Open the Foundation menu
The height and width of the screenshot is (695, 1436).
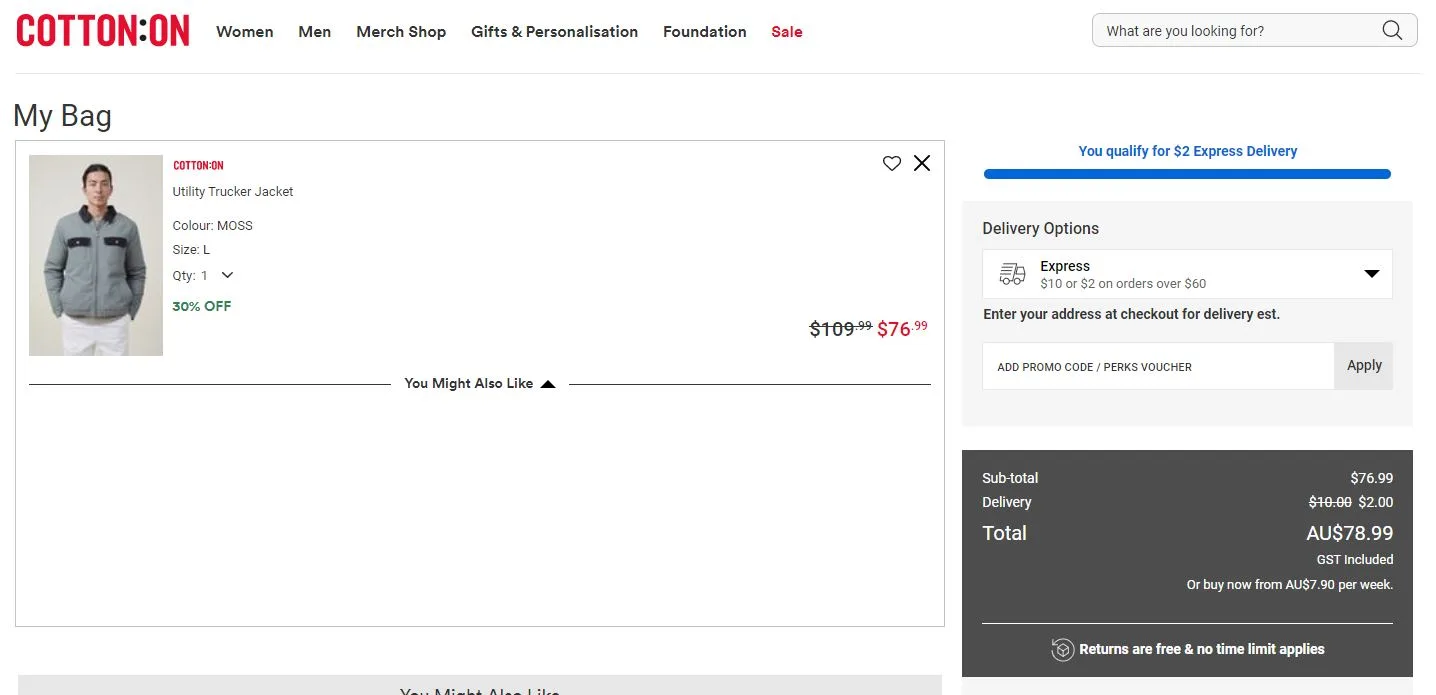[x=705, y=32]
